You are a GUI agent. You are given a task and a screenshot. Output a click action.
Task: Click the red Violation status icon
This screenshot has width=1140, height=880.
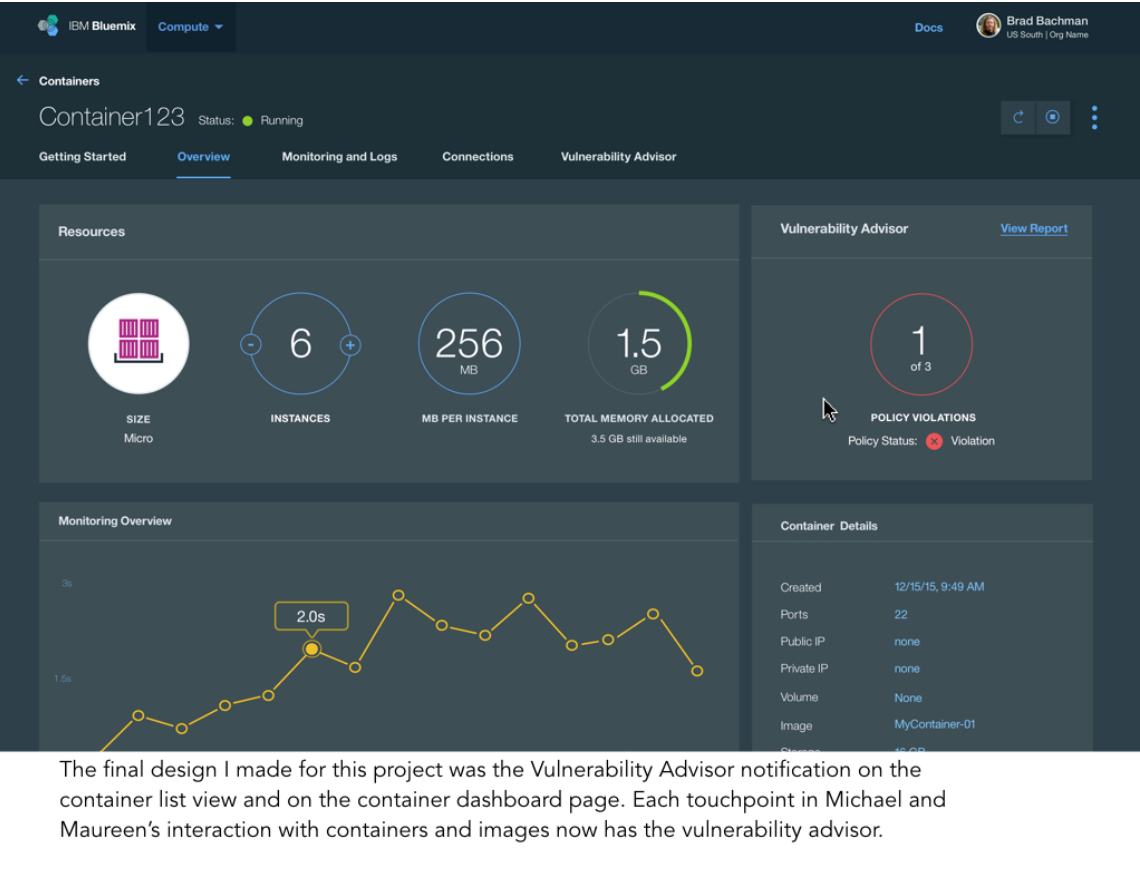pyautogui.click(x=934, y=441)
